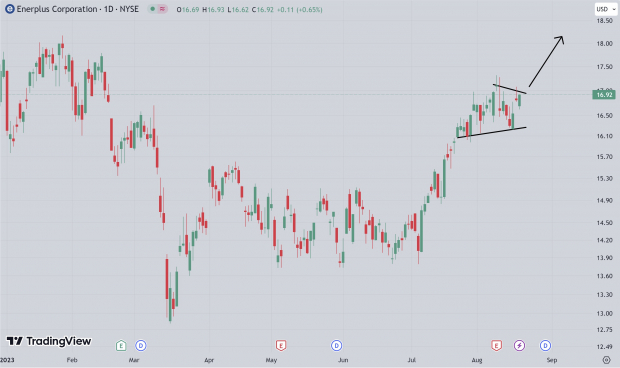
Task: Click the 18.50 price axis label
Action: tap(604, 21)
